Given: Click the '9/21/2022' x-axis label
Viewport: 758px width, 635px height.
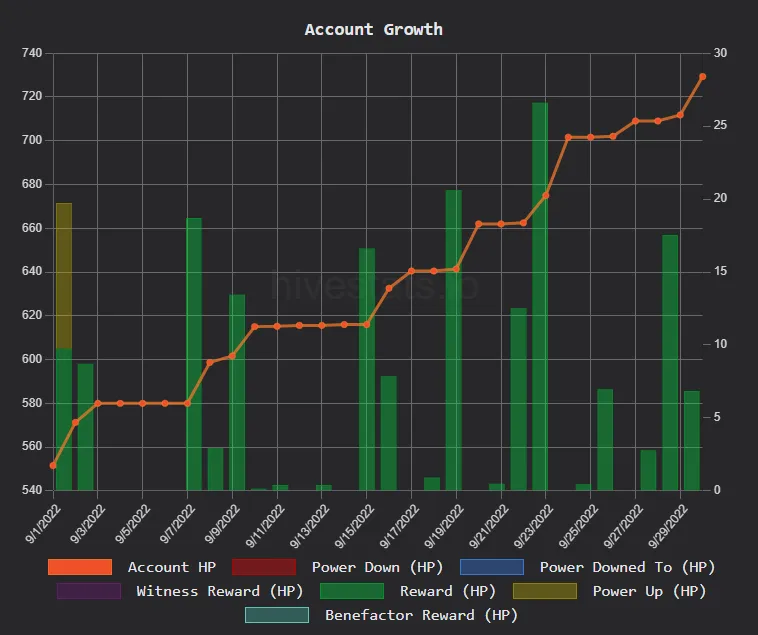Looking at the screenshot, I should click(x=489, y=525).
